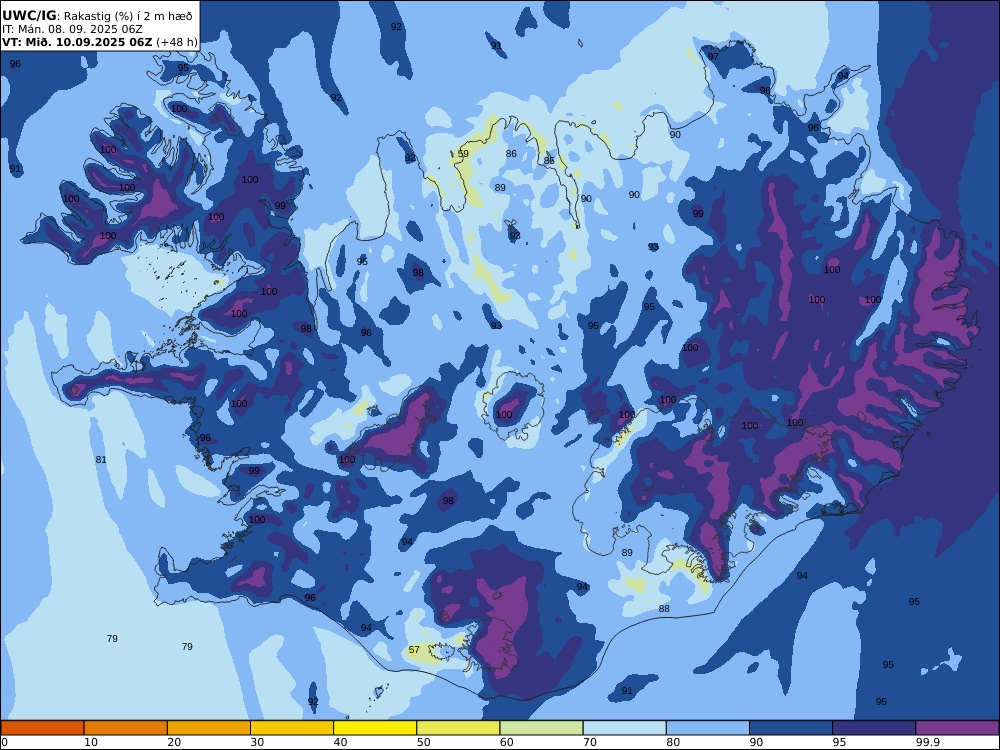The image size is (1000, 750).
Task: Click the humidity value '57' on the map
Action: click(x=415, y=650)
